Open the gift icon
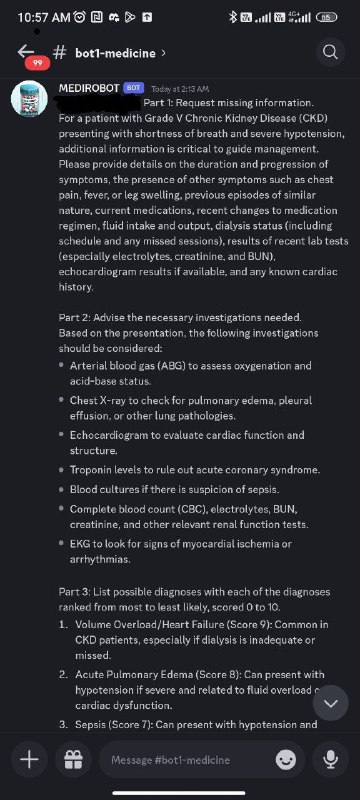Screen dimensions: 360x800 73,760
